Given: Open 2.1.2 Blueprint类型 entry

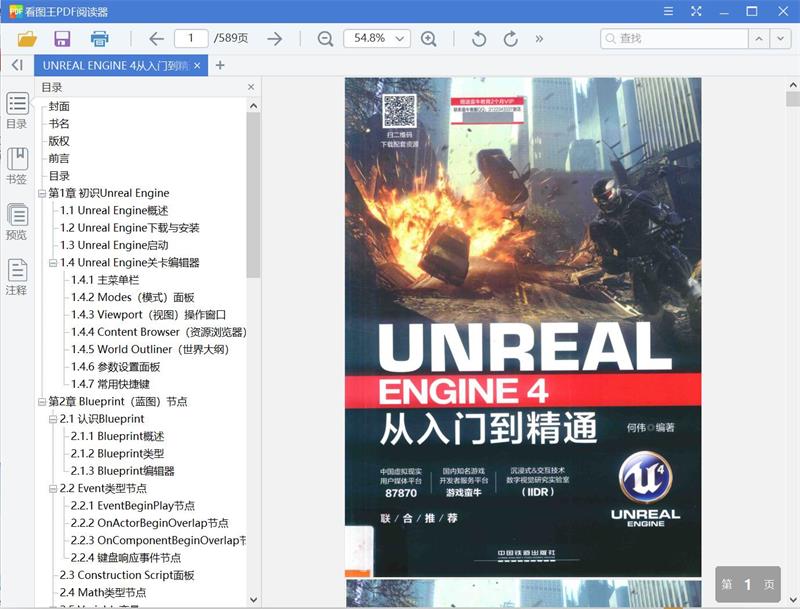Looking at the screenshot, I should point(117,454).
